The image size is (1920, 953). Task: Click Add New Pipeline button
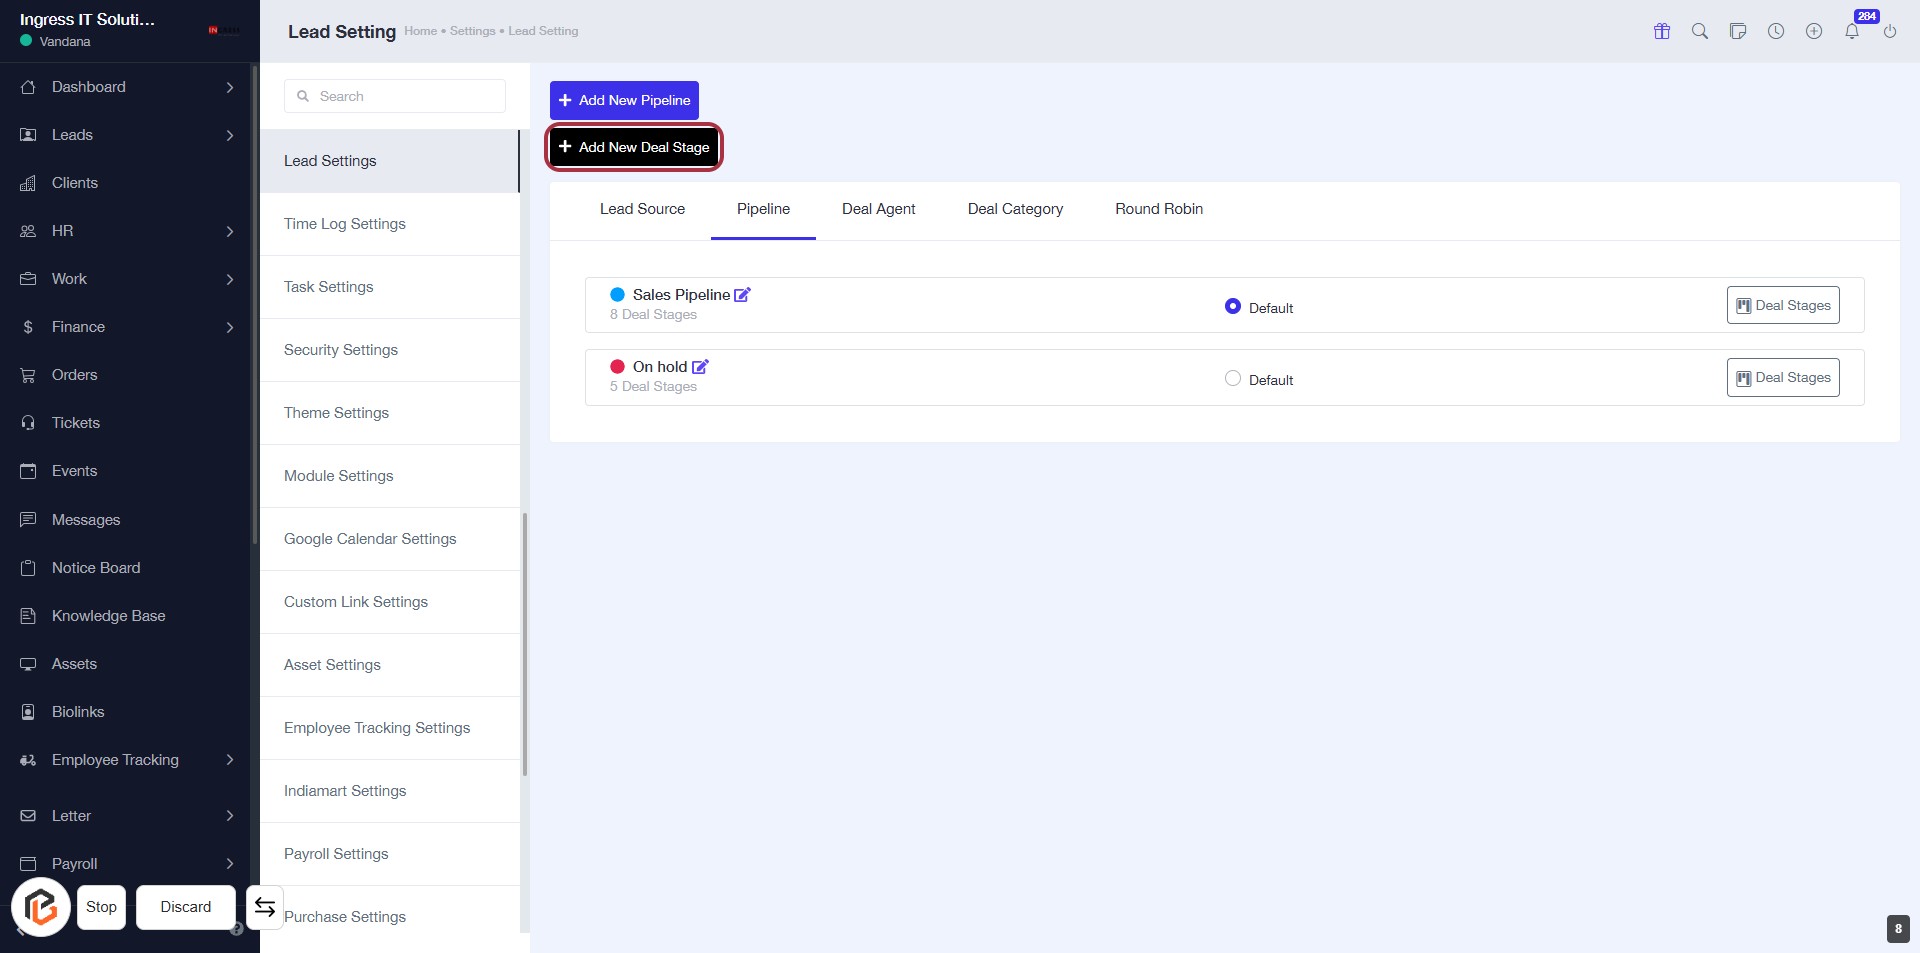tap(624, 100)
